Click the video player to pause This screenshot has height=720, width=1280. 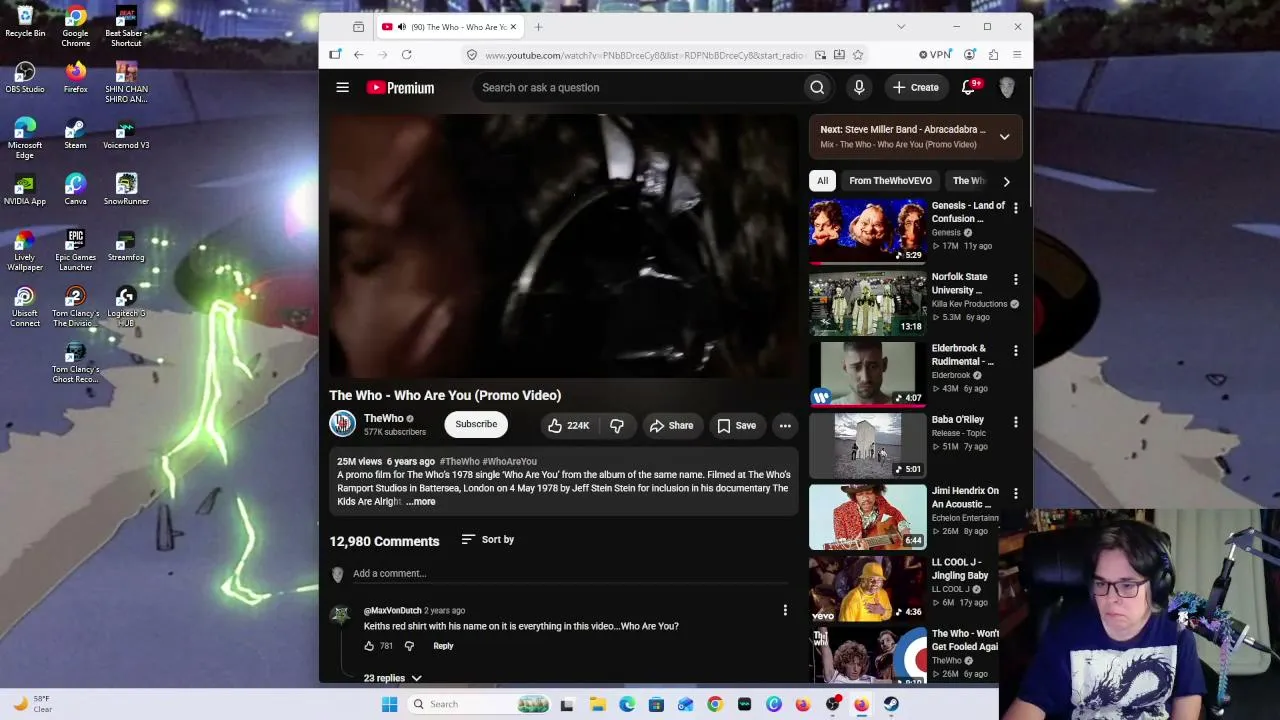(x=563, y=246)
